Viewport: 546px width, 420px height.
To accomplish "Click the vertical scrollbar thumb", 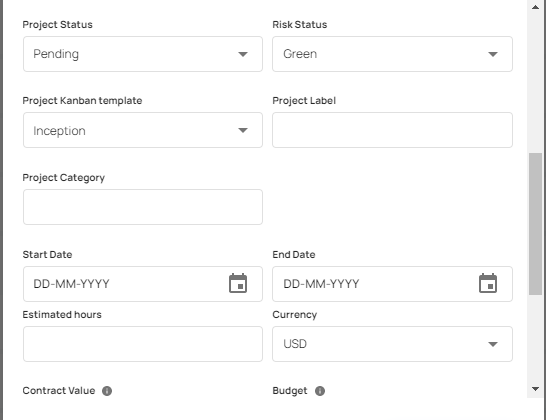I will pyautogui.click(x=535, y=224).
